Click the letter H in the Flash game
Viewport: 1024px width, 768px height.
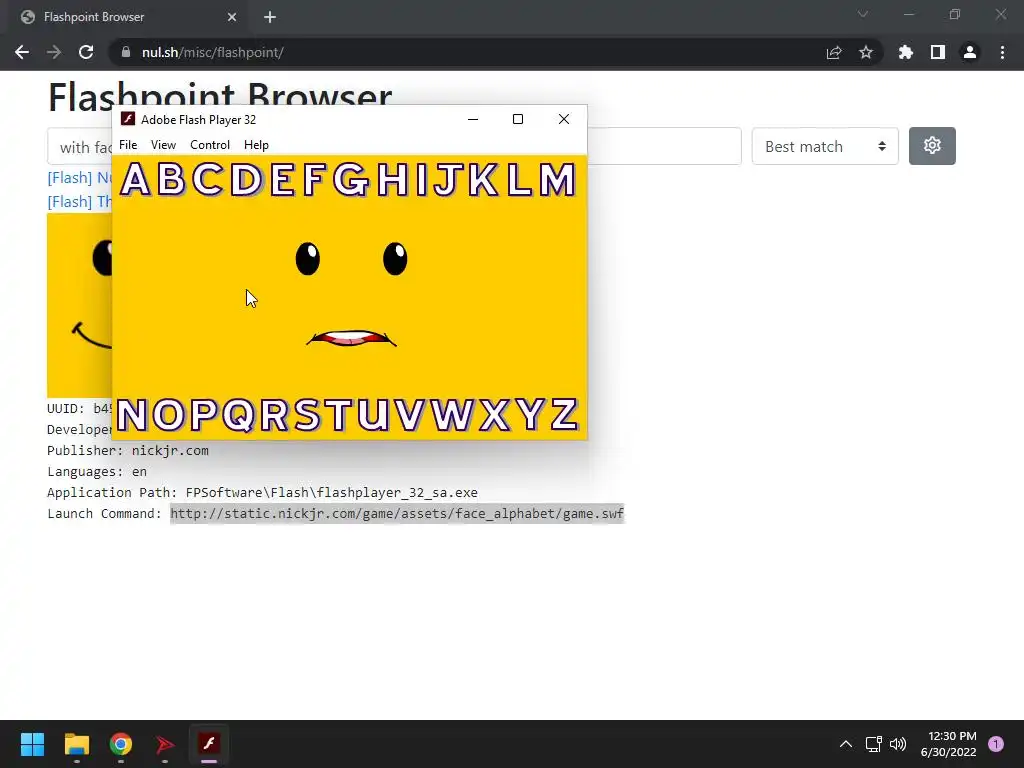[392, 180]
